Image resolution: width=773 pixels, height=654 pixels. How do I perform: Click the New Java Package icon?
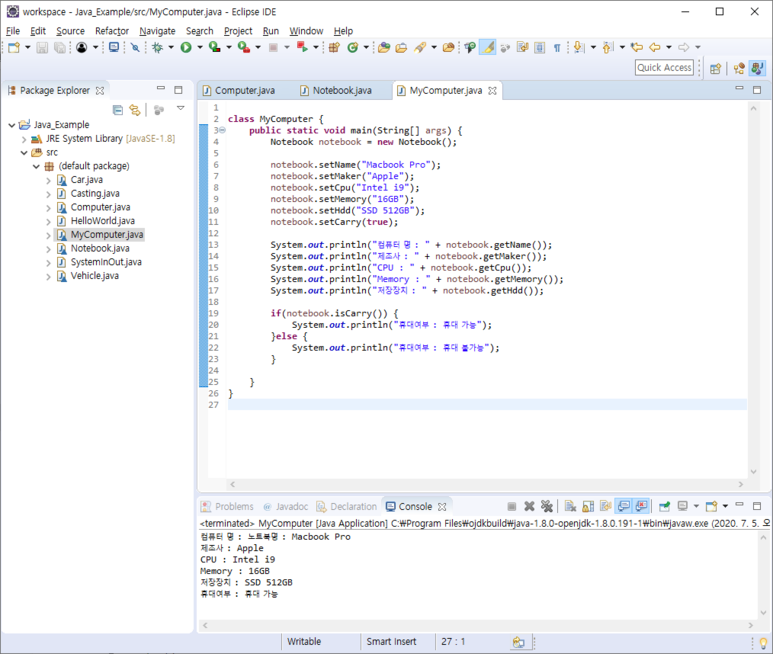[334, 47]
